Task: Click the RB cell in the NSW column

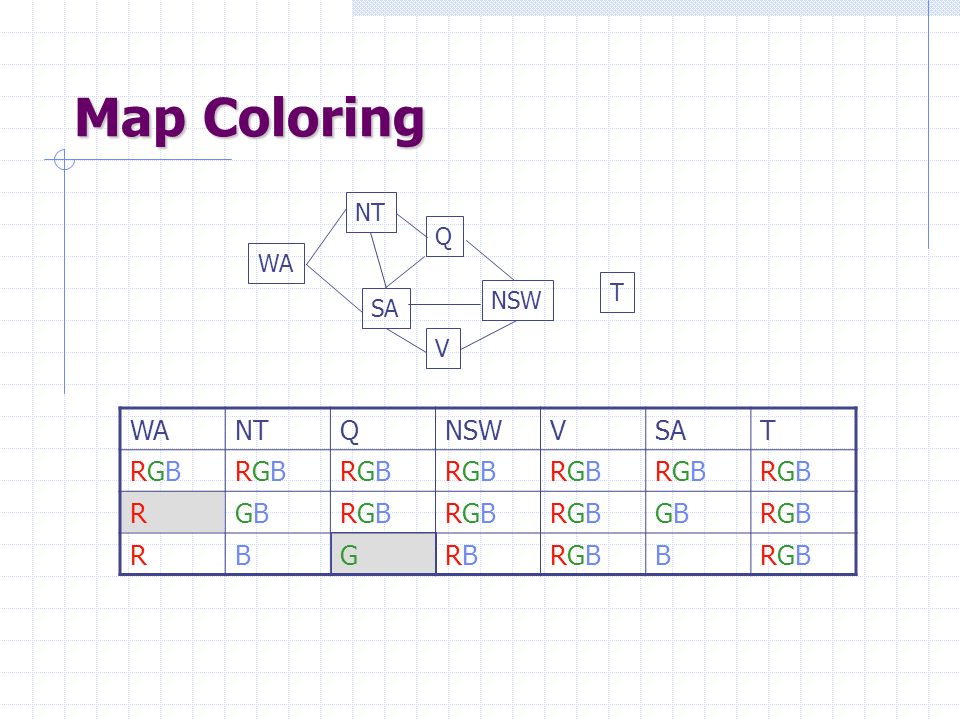Action: tap(488, 554)
